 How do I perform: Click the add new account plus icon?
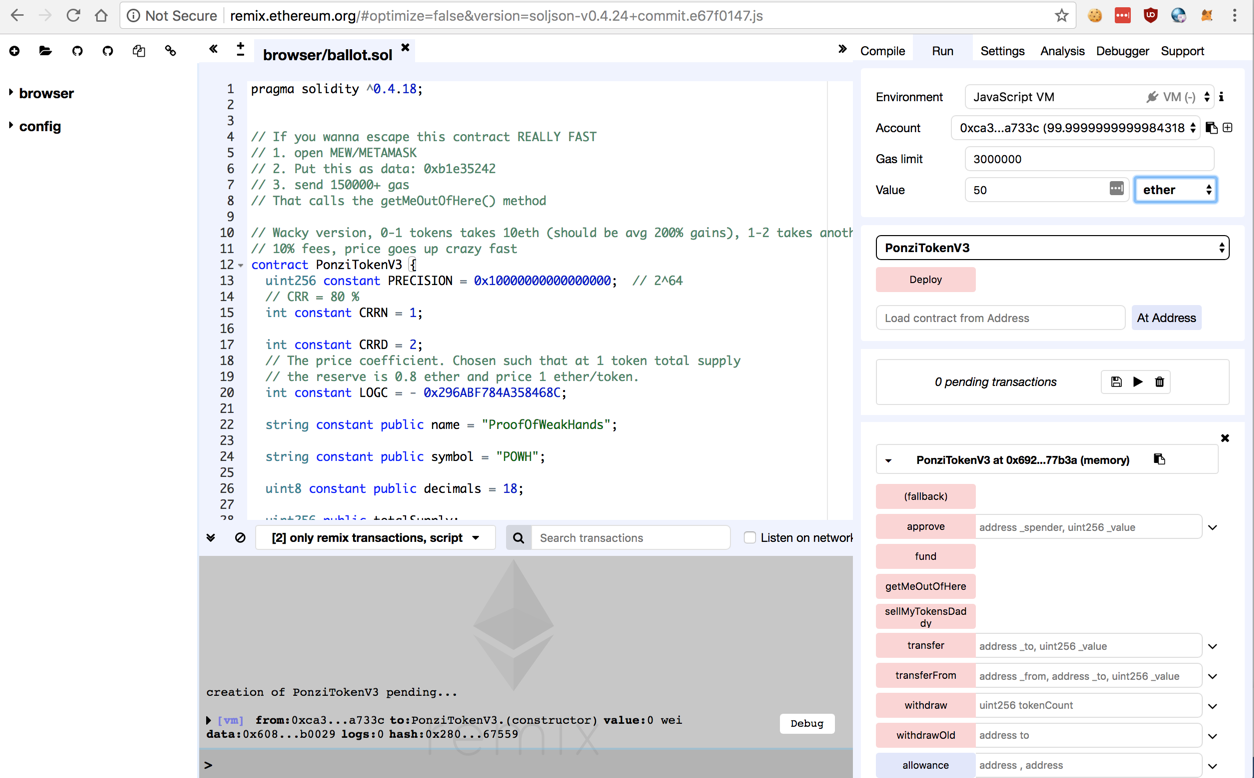pos(1228,128)
